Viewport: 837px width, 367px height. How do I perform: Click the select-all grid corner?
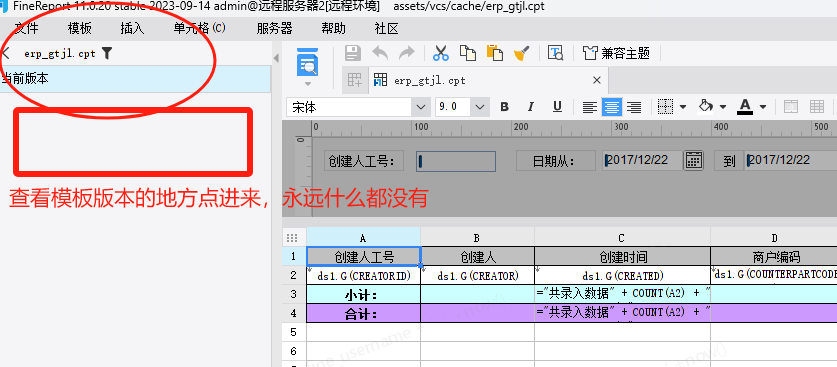[x=293, y=237]
